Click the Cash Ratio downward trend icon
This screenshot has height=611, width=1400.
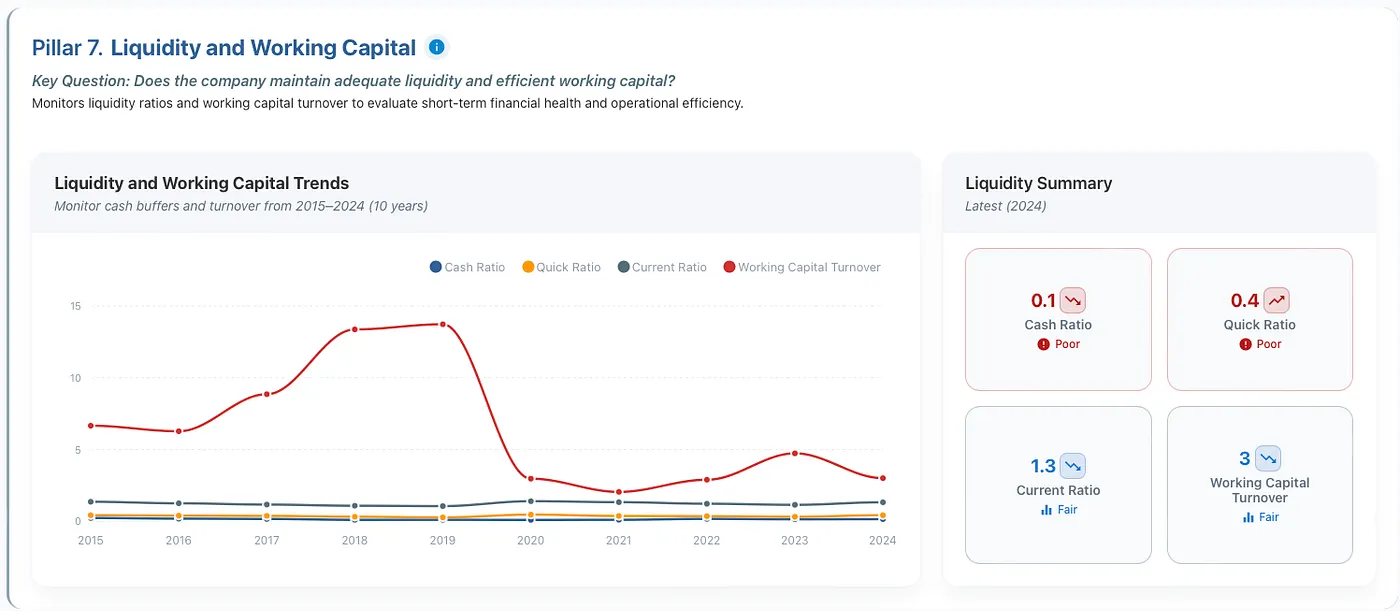pos(1073,300)
